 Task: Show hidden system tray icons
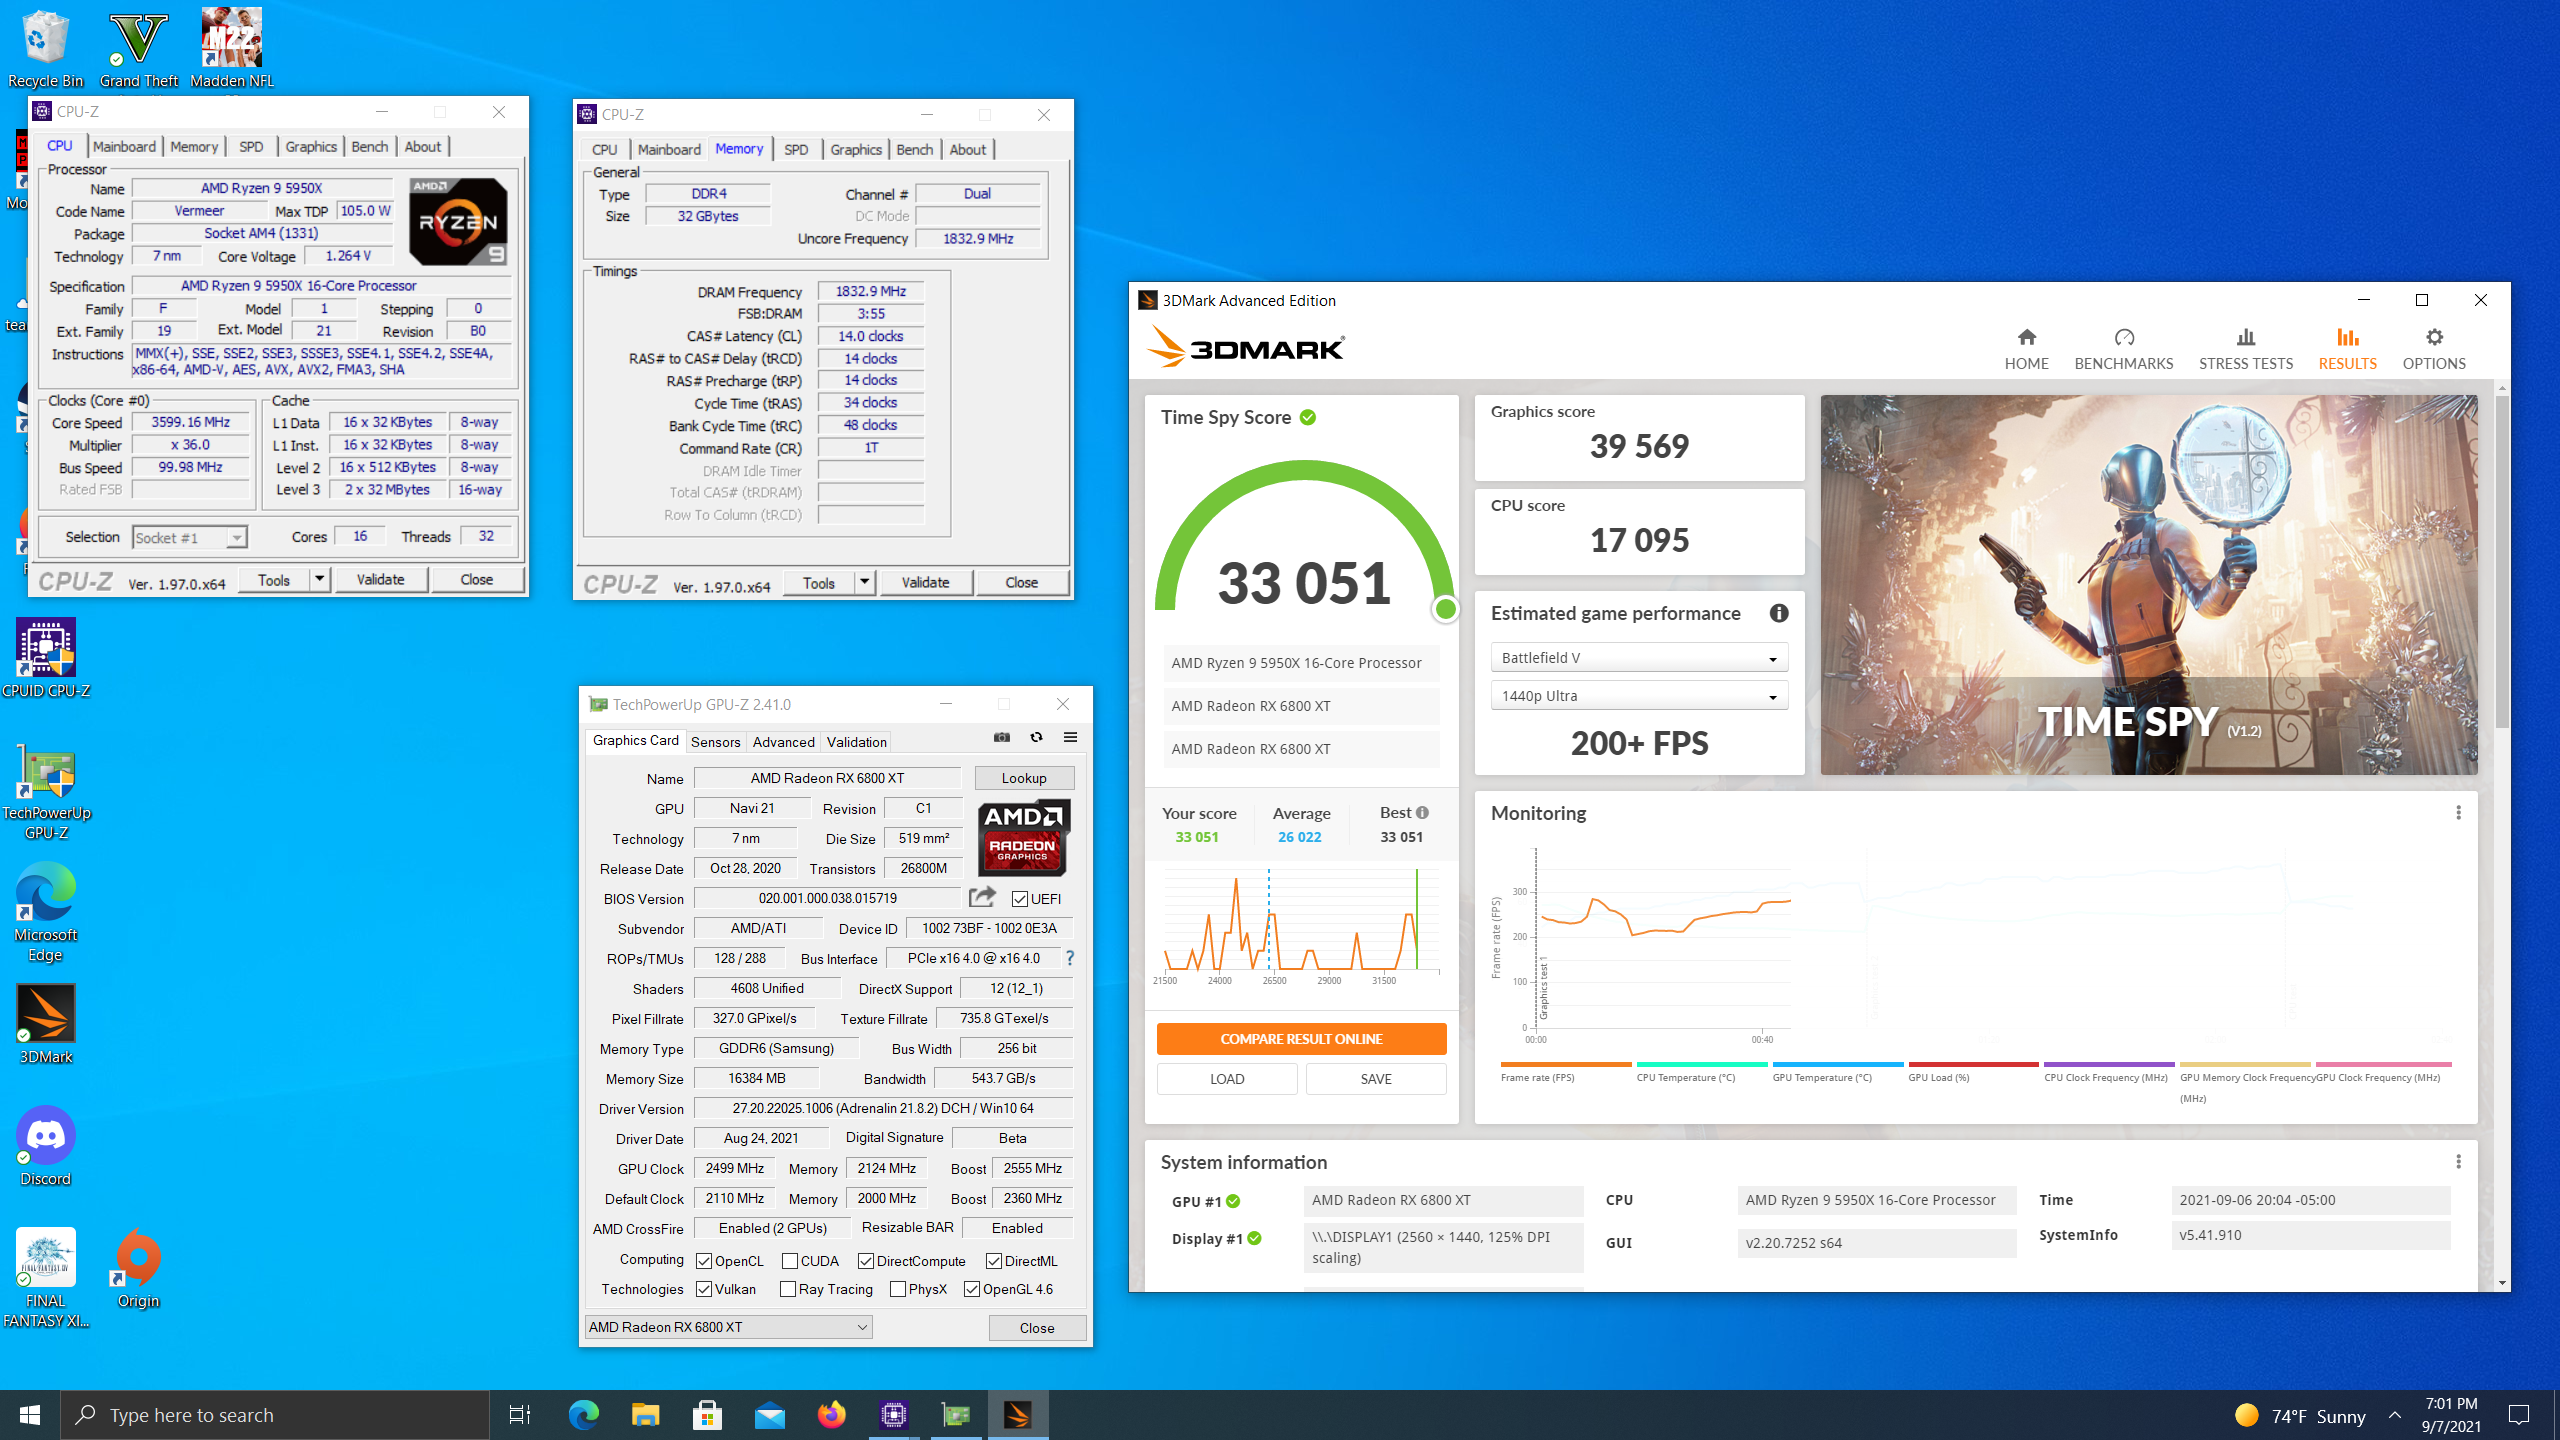[x=2394, y=1415]
